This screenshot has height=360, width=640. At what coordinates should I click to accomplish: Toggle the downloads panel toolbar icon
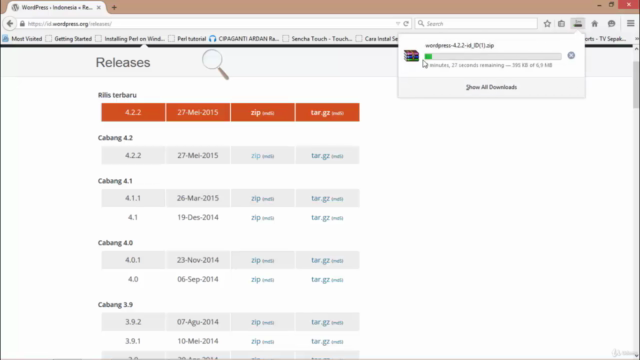[x=578, y=24]
